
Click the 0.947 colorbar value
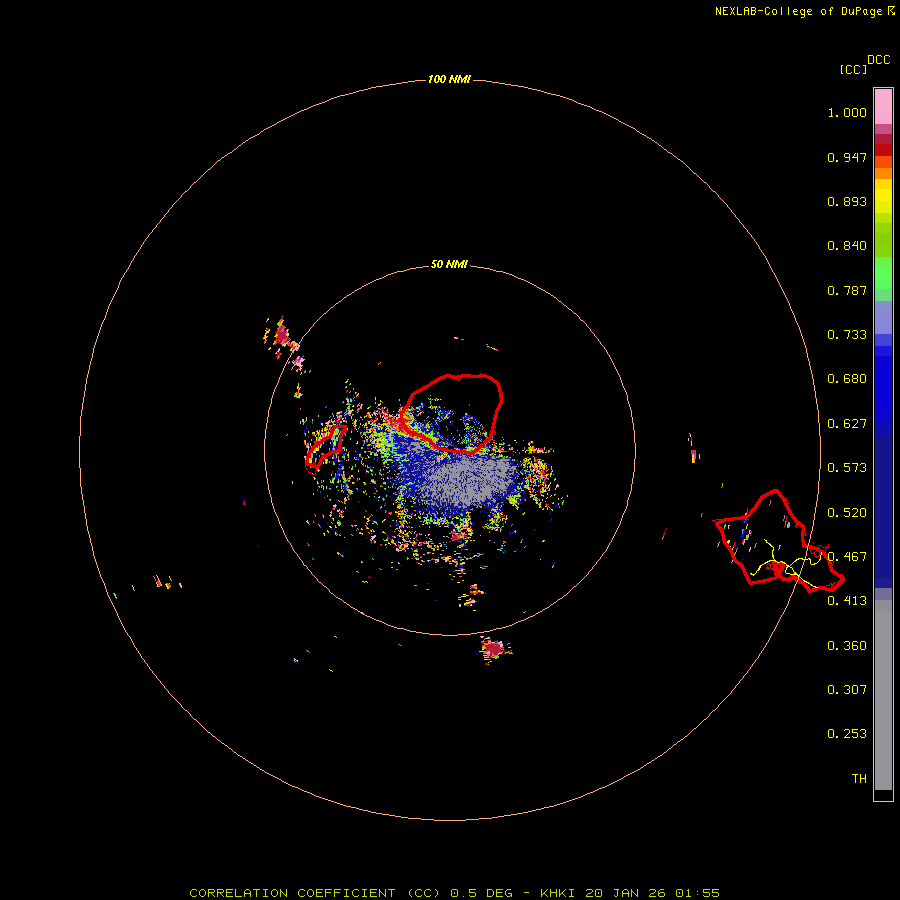847,157
